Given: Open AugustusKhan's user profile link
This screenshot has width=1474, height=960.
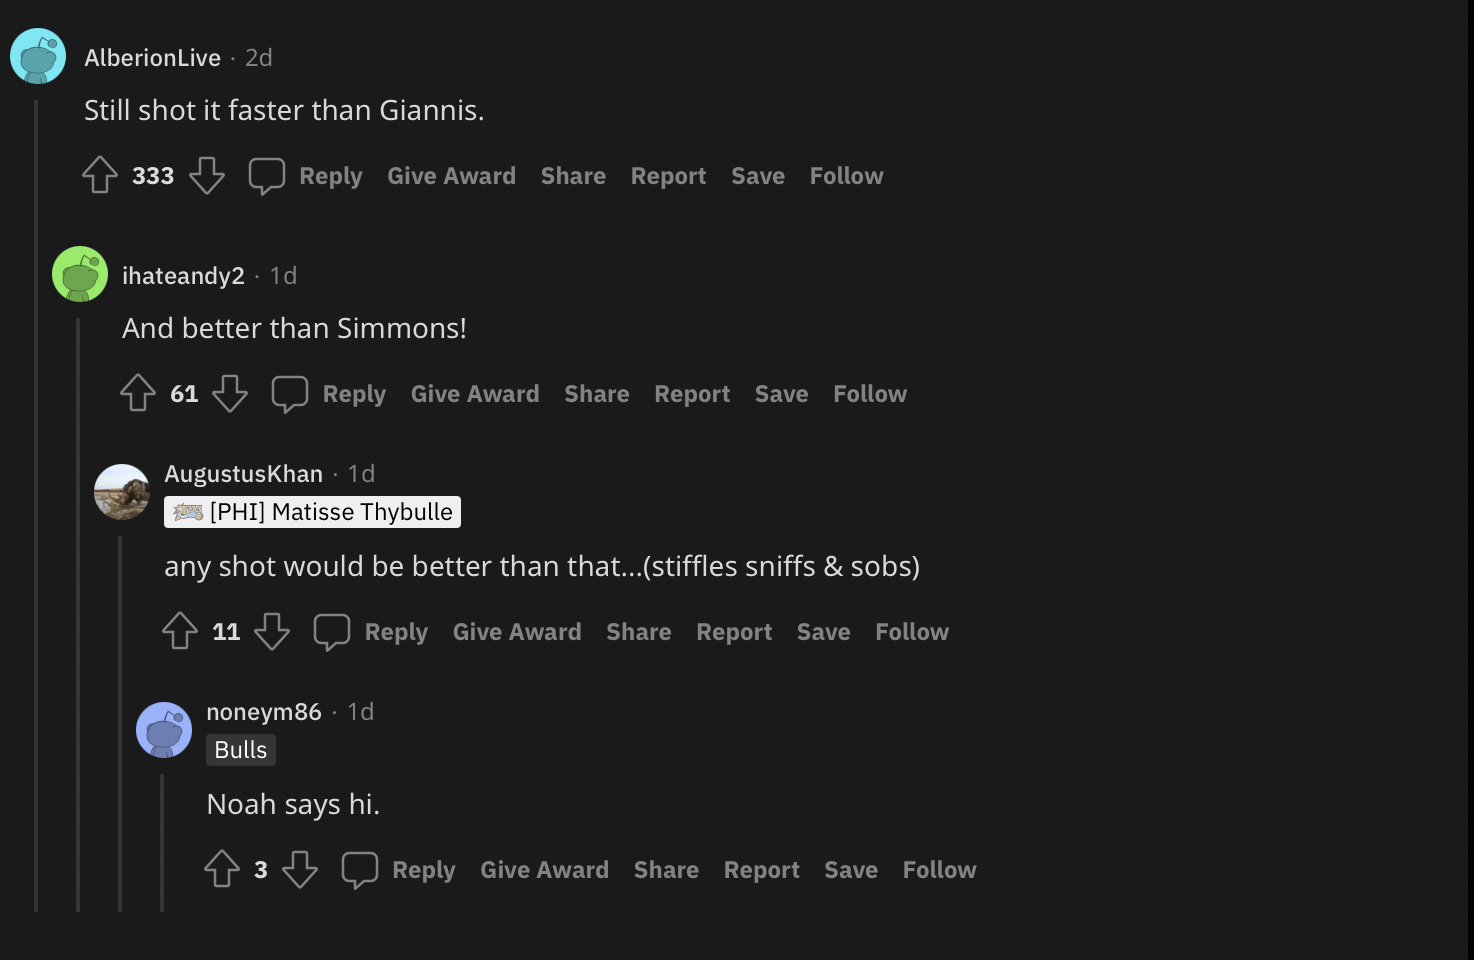Looking at the screenshot, I should tap(243, 474).
